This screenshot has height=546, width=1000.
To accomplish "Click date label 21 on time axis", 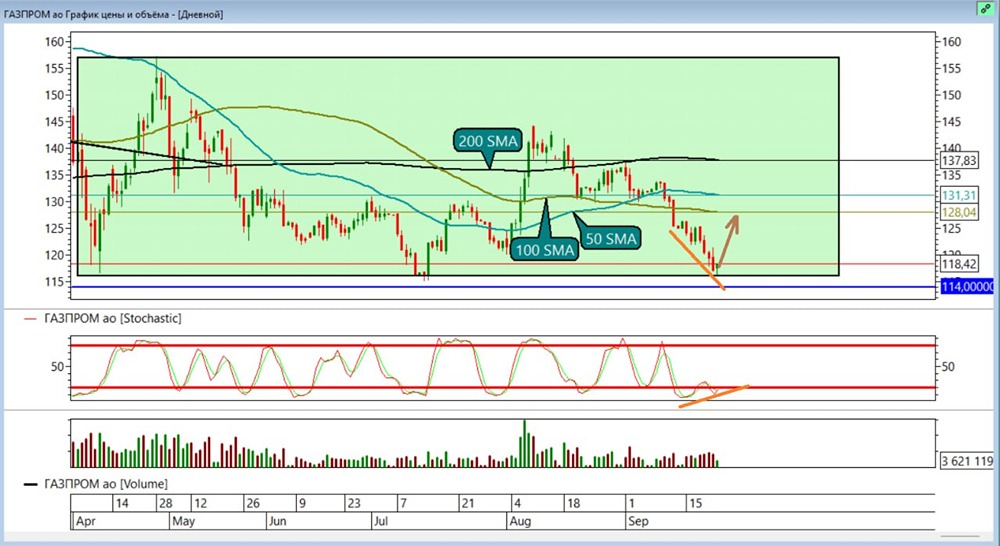I will click(x=468, y=503).
